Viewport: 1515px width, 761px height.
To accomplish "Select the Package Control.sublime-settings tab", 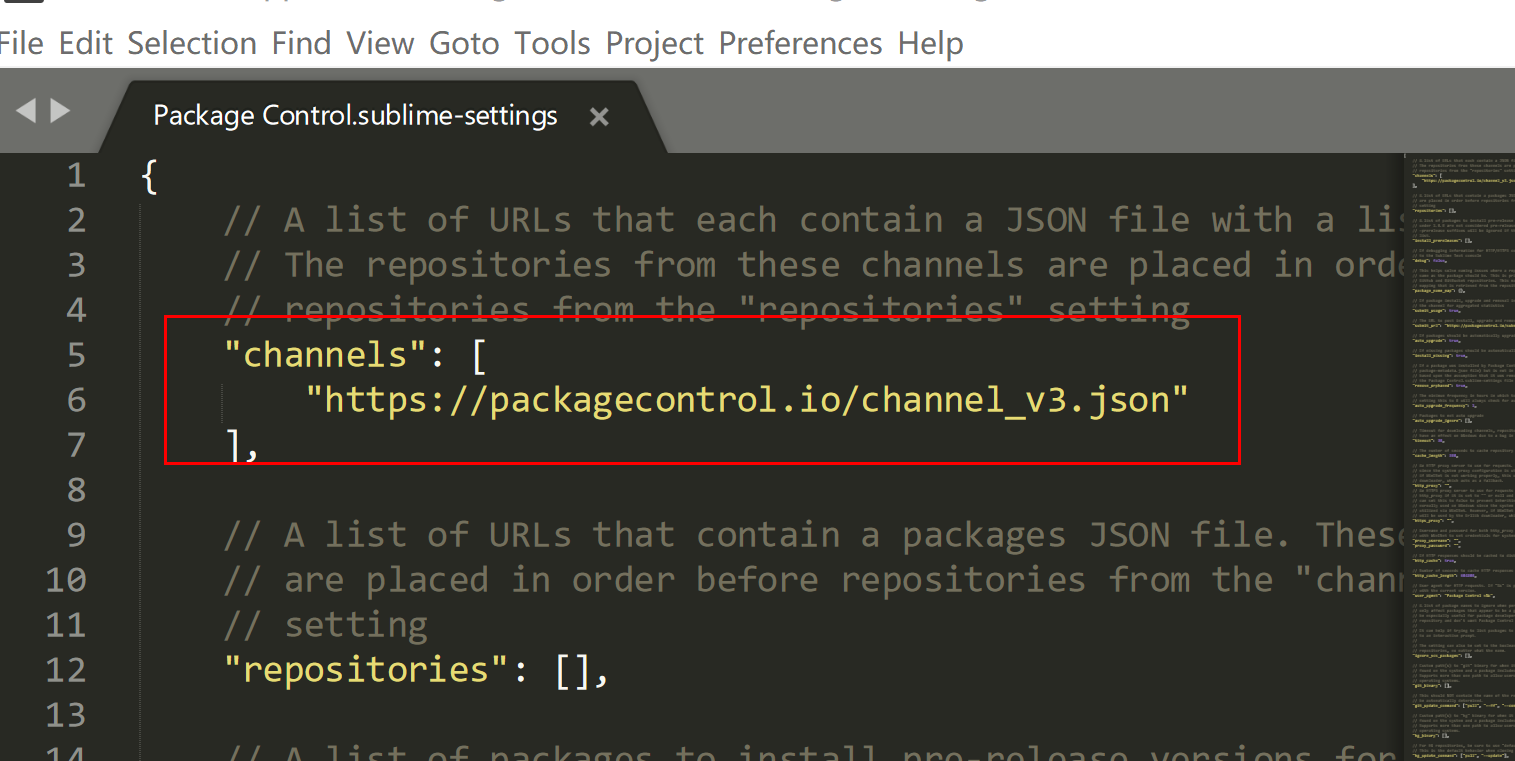I will [354, 115].
